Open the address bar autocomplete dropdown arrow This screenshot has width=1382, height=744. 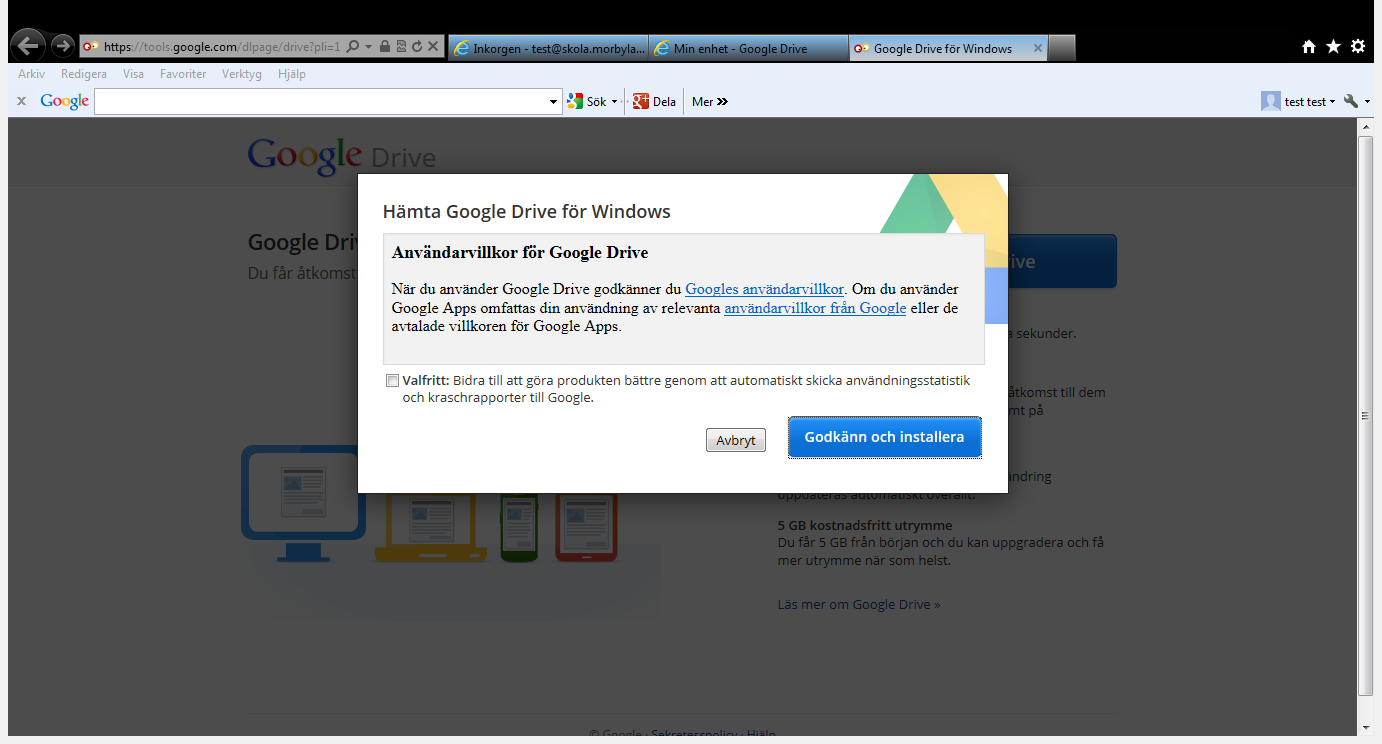click(368, 47)
